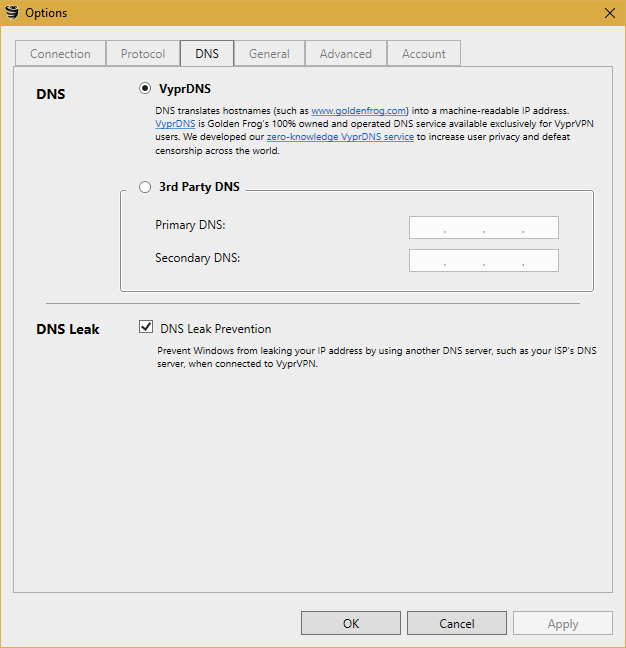Go to the General tab
The image size is (626, 648).
click(269, 53)
